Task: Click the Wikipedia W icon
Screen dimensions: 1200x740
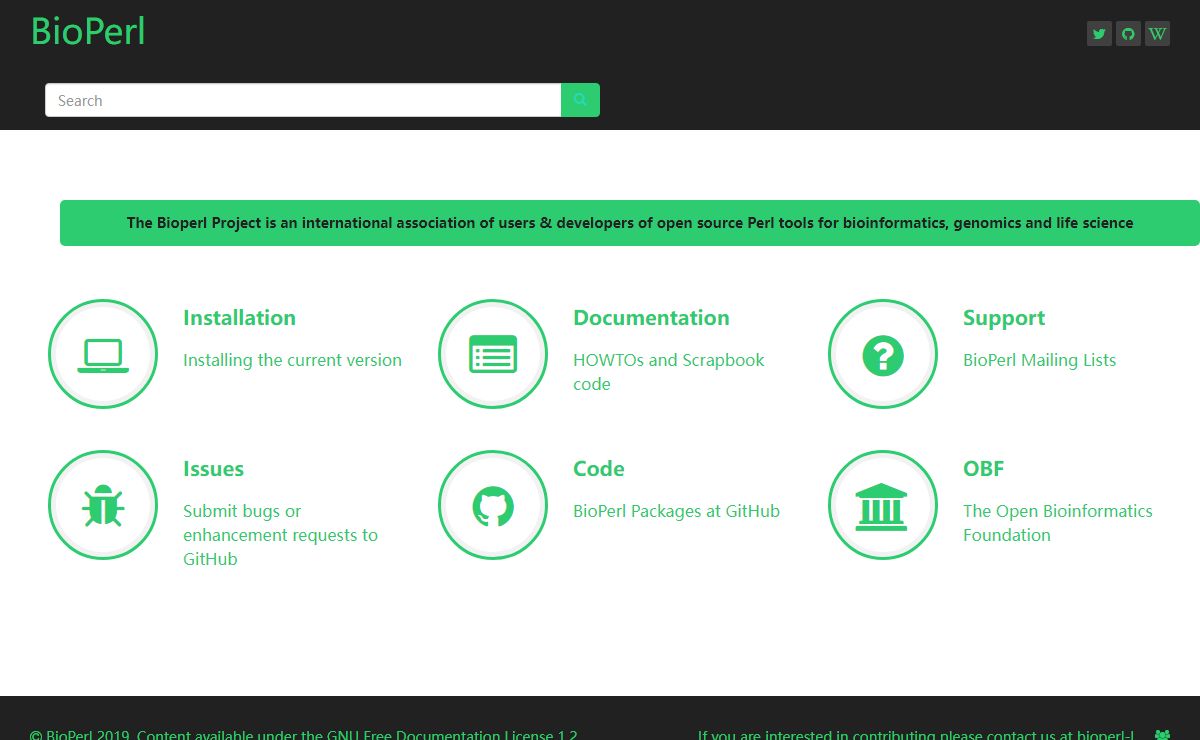Action: 1157,34
